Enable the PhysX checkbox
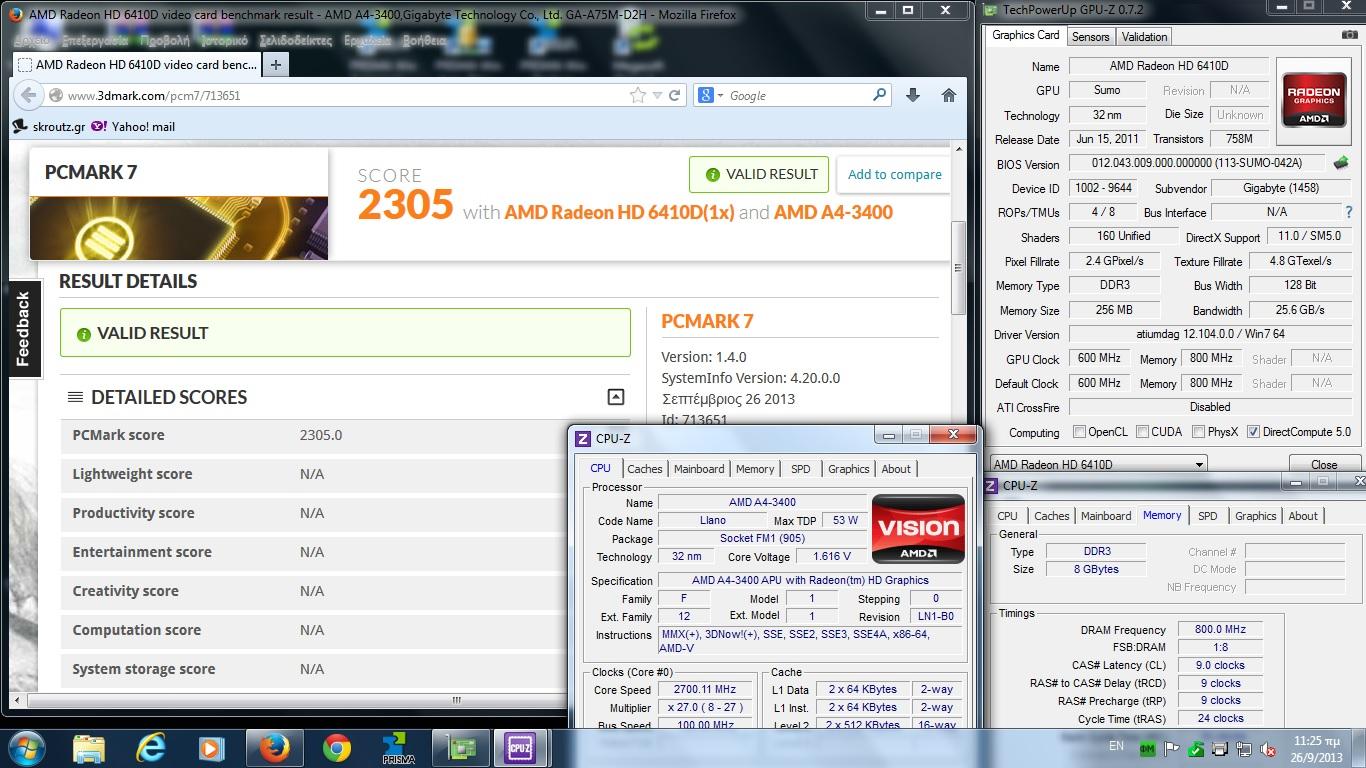The image size is (1366, 768). (x=1198, y=432)
